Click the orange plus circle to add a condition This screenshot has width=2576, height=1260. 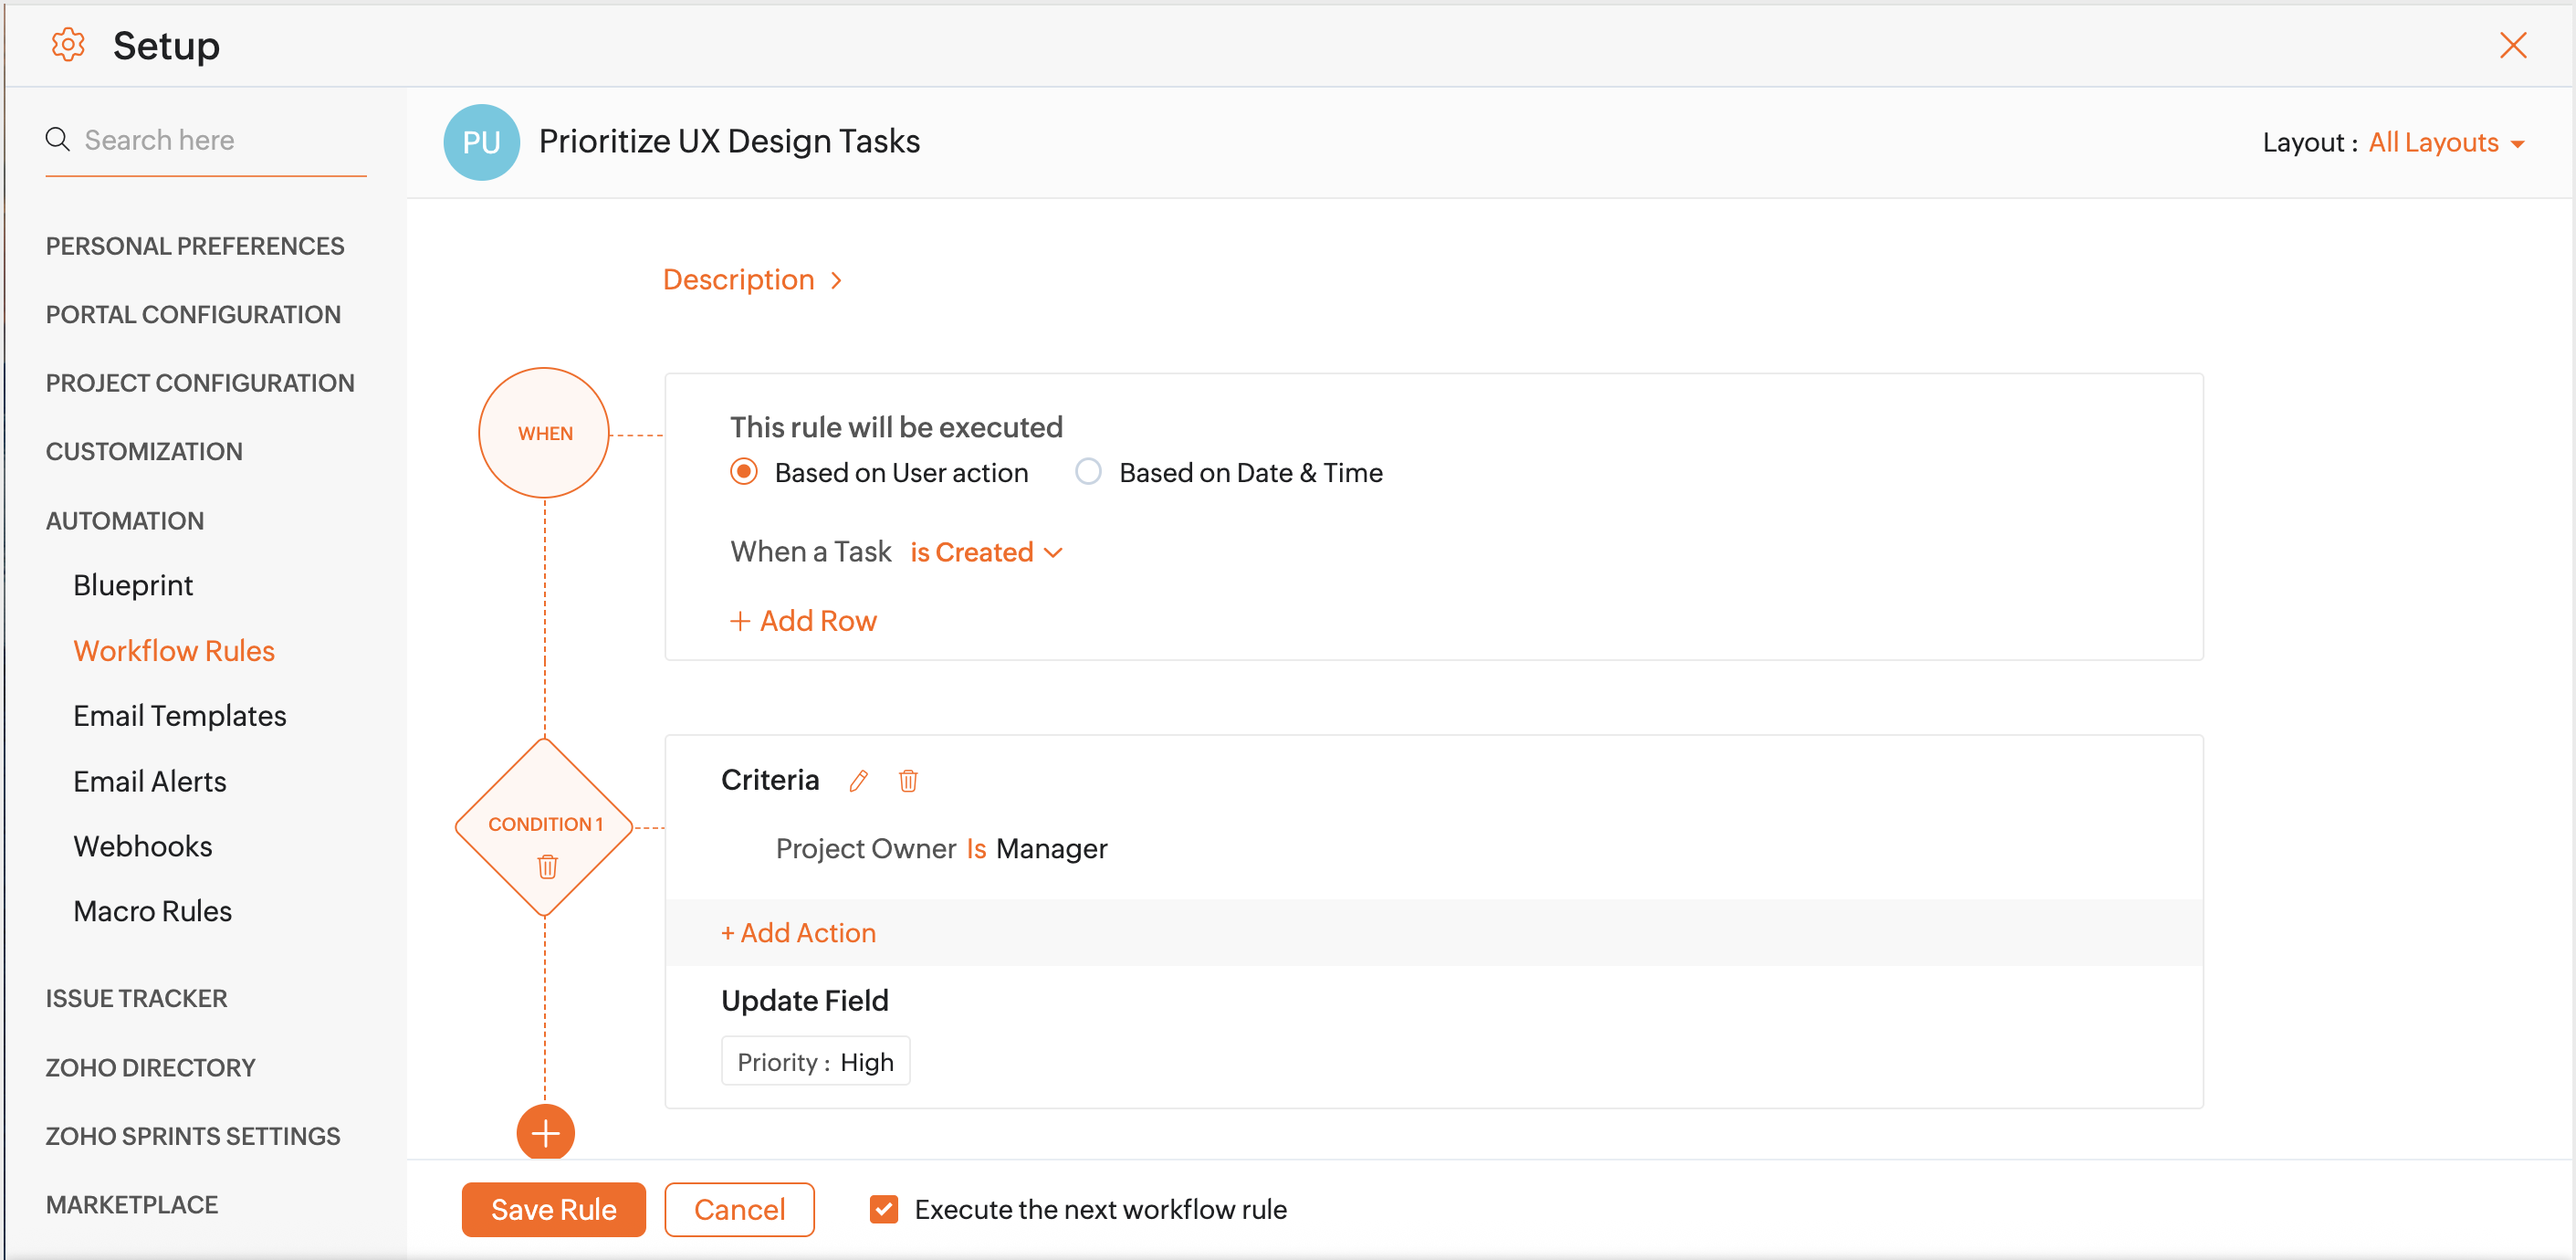[545, 1133]
